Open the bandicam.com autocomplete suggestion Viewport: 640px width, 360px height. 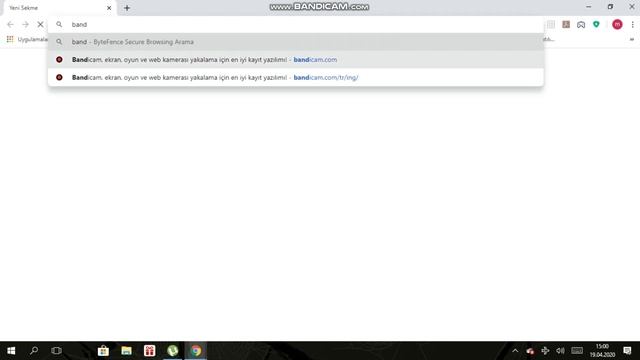pos(296,60)
